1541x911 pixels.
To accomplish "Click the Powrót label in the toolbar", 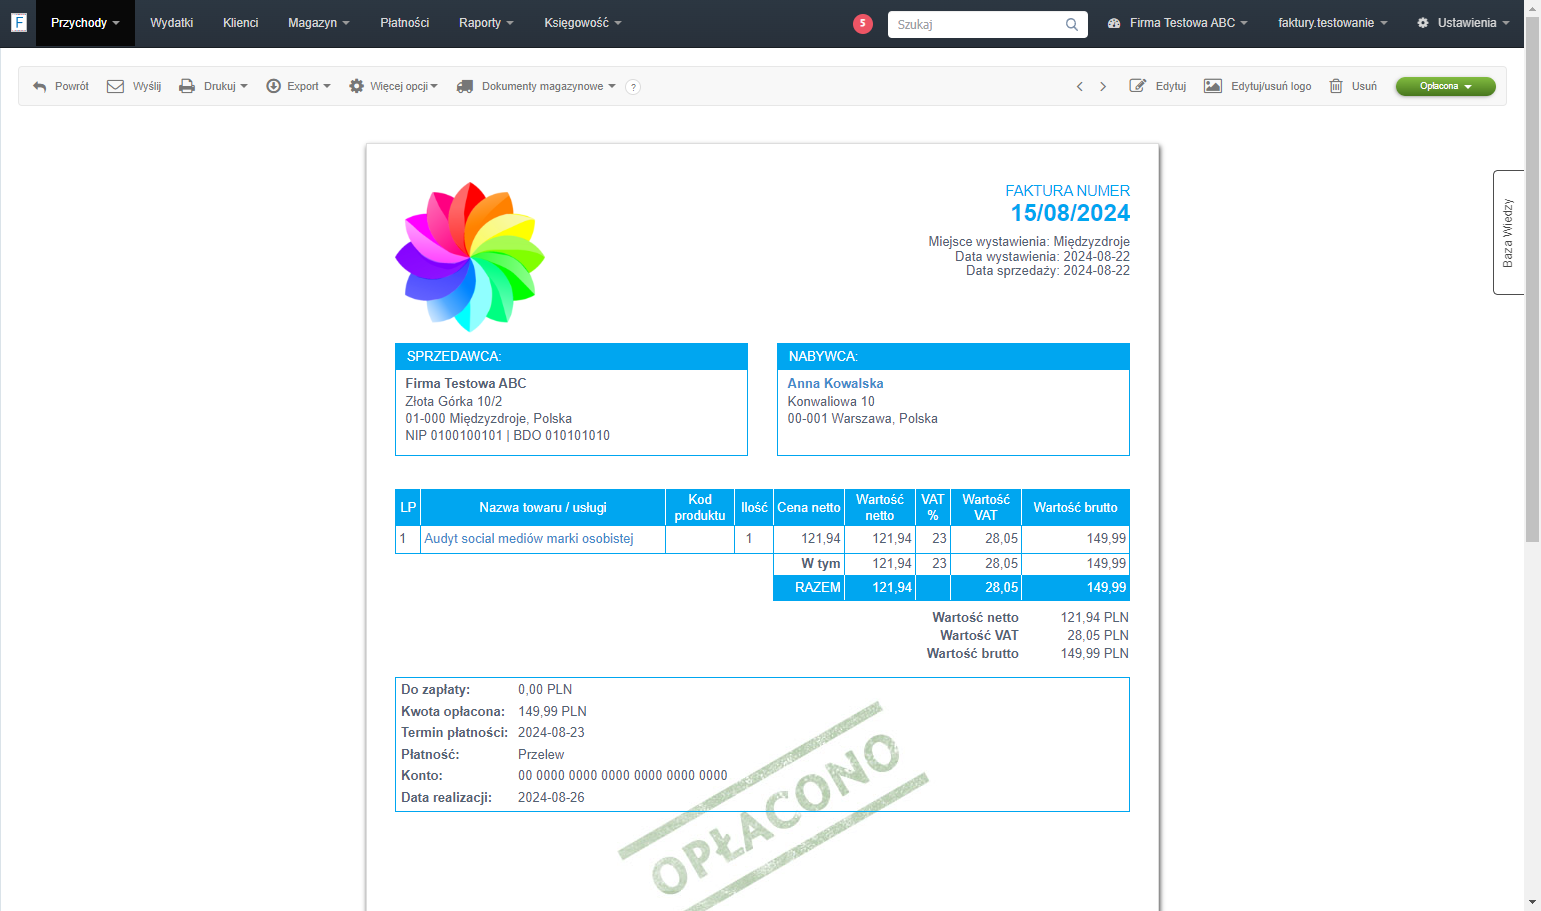I will coord(72,87).
